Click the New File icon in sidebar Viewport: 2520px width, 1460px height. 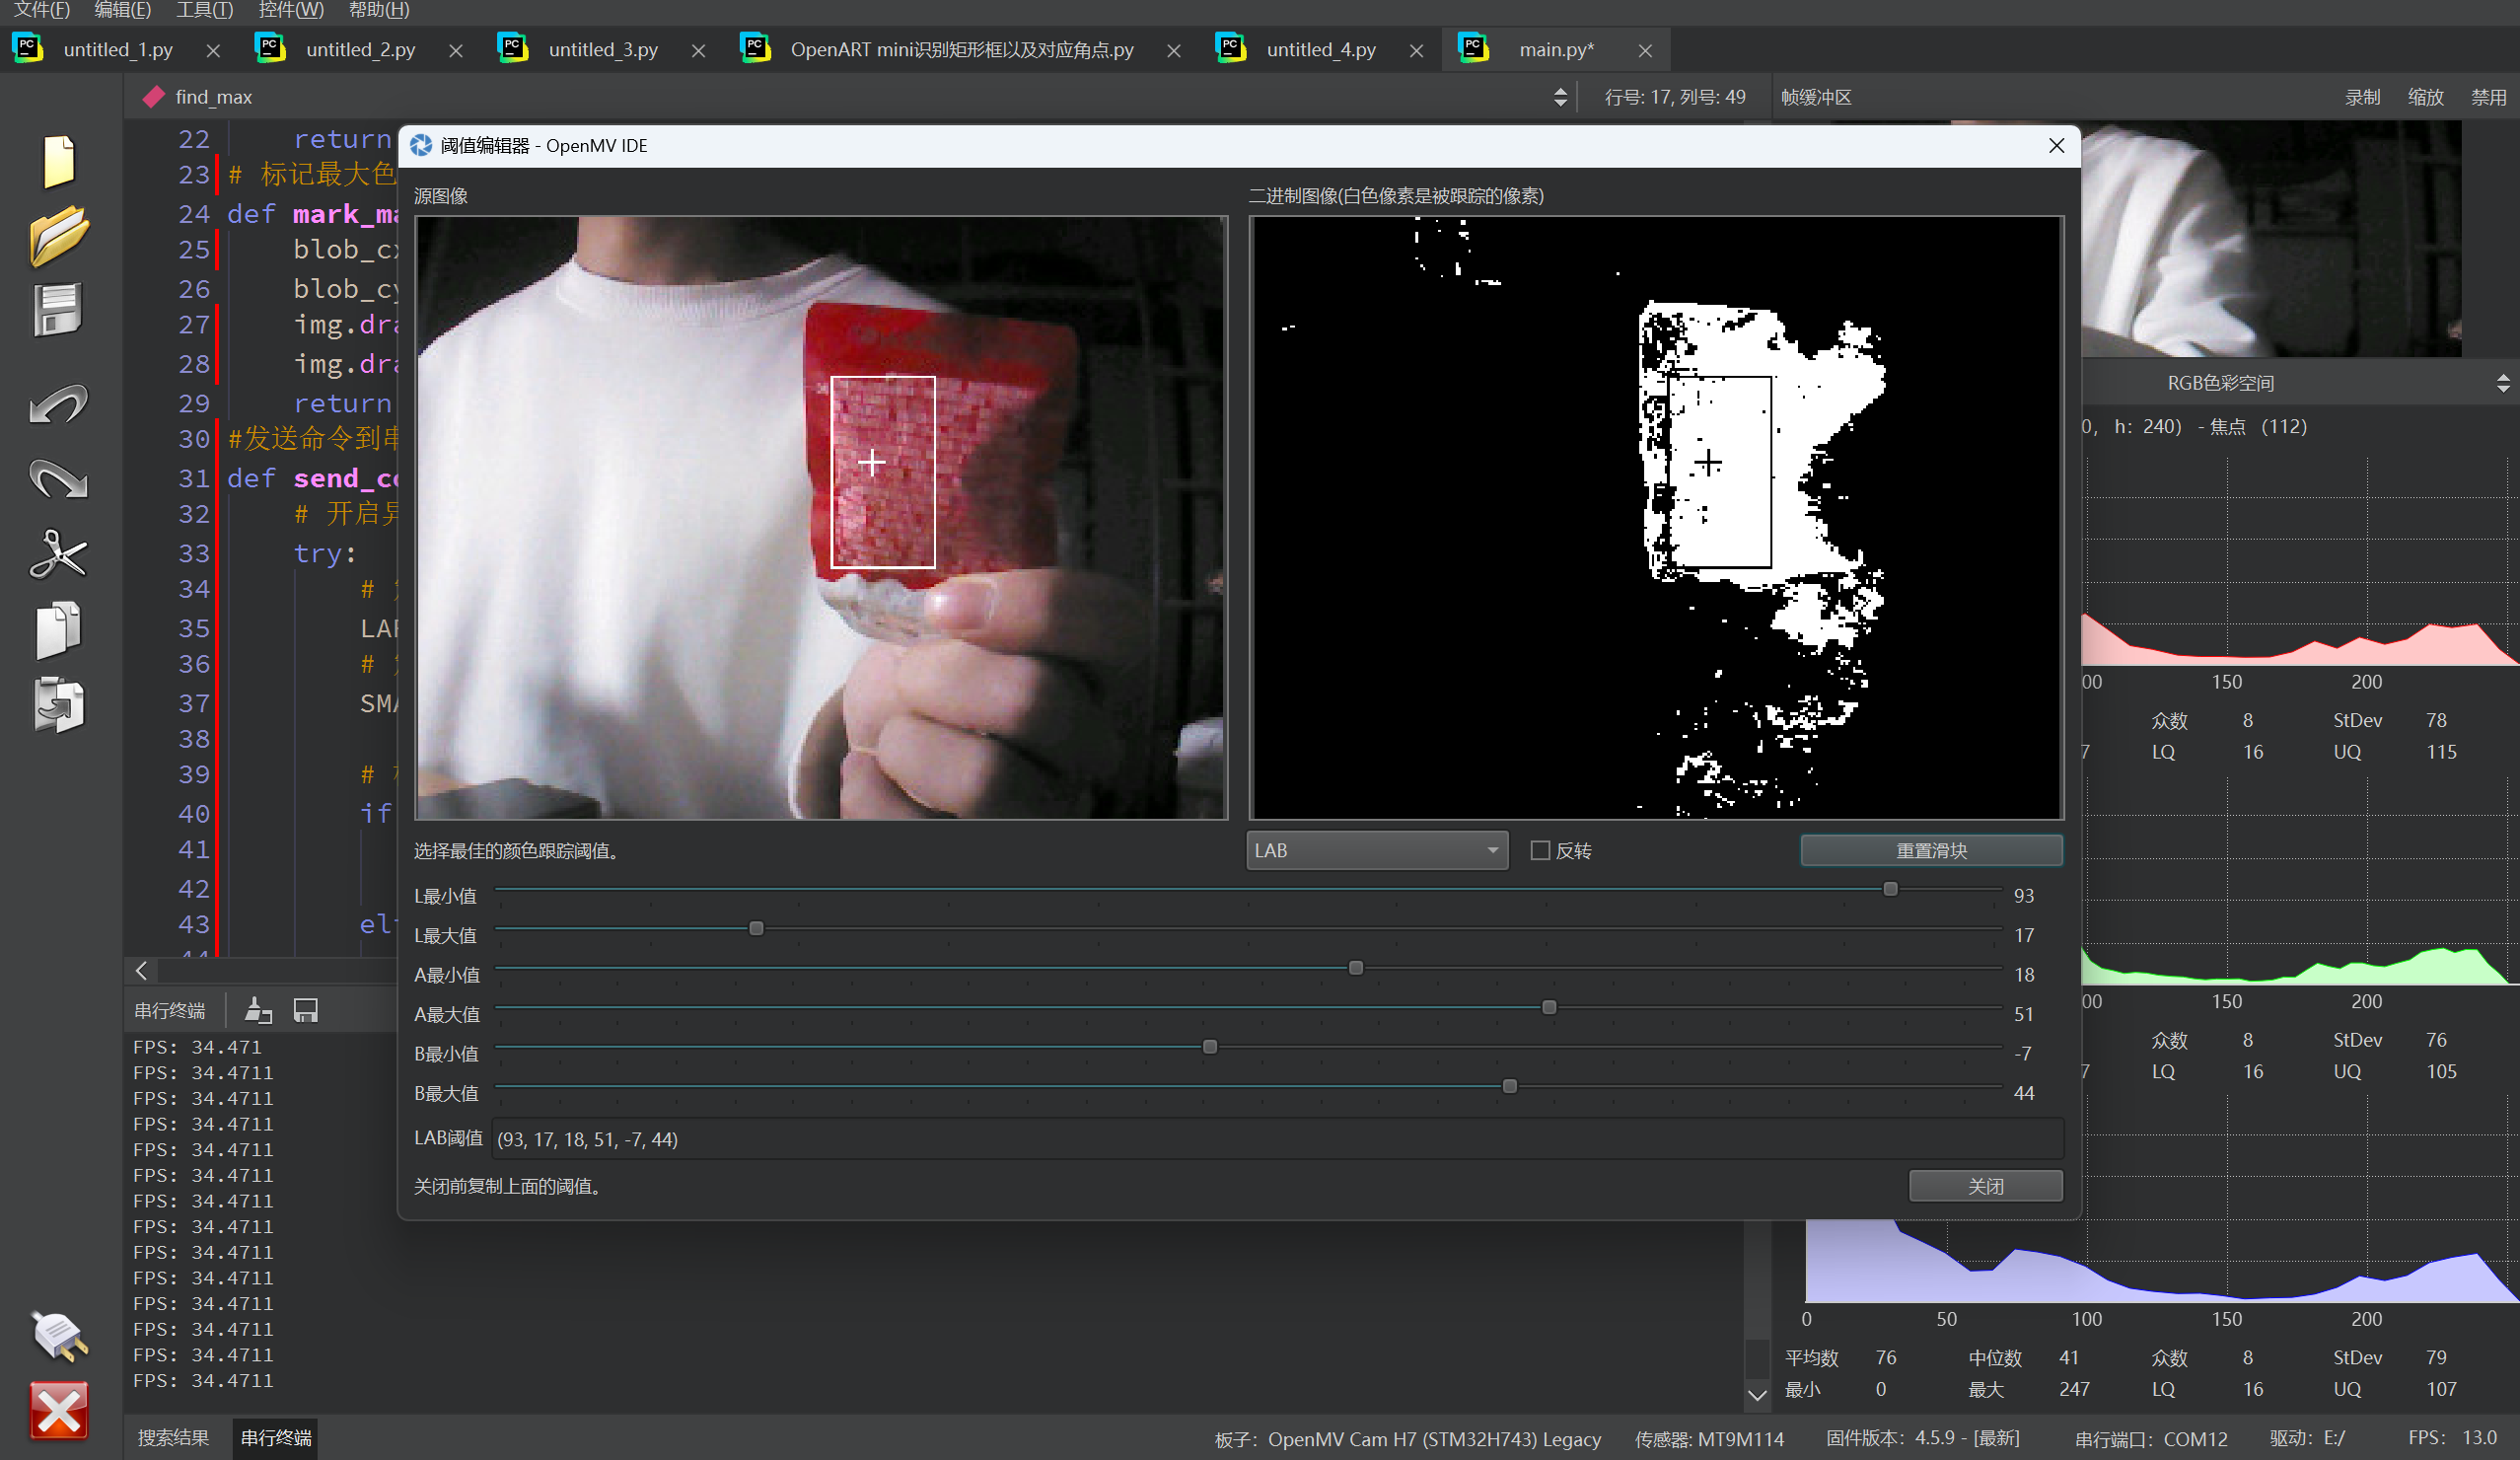click(58, 161)
